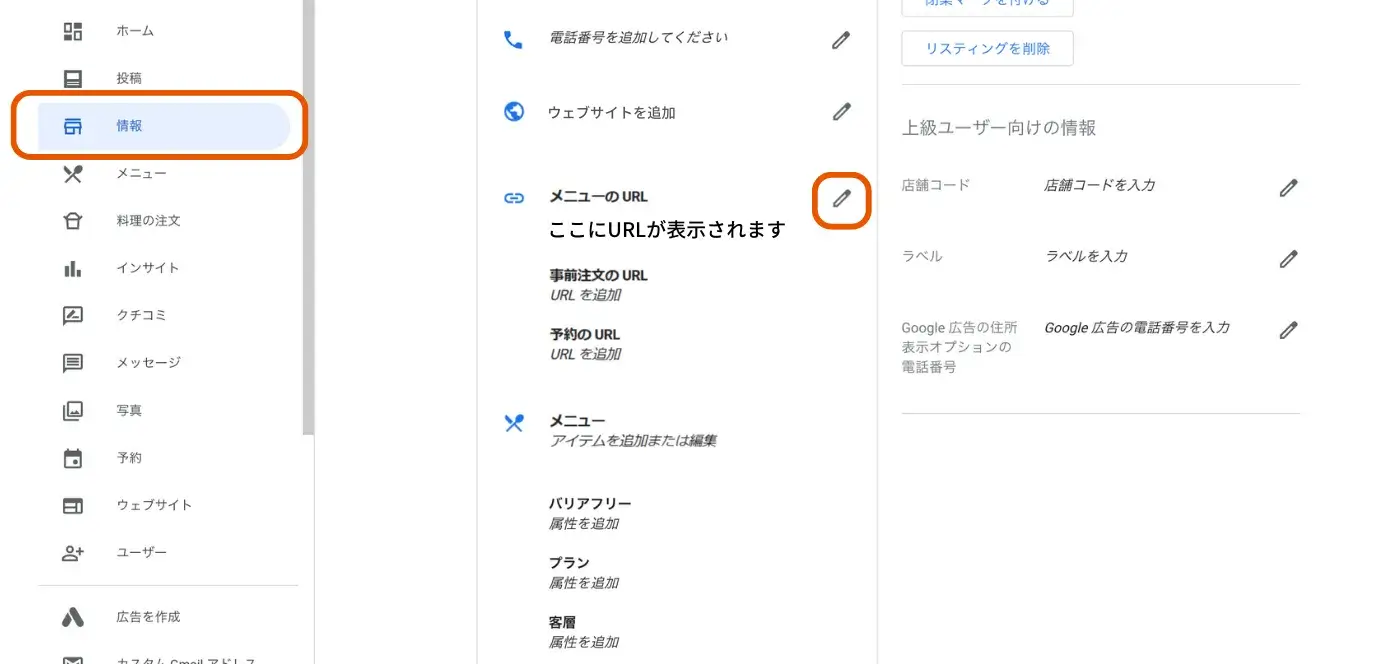1400x664 pixels.
Task: Open 写真 in the sidebar
Action: (x=129, y=410)
